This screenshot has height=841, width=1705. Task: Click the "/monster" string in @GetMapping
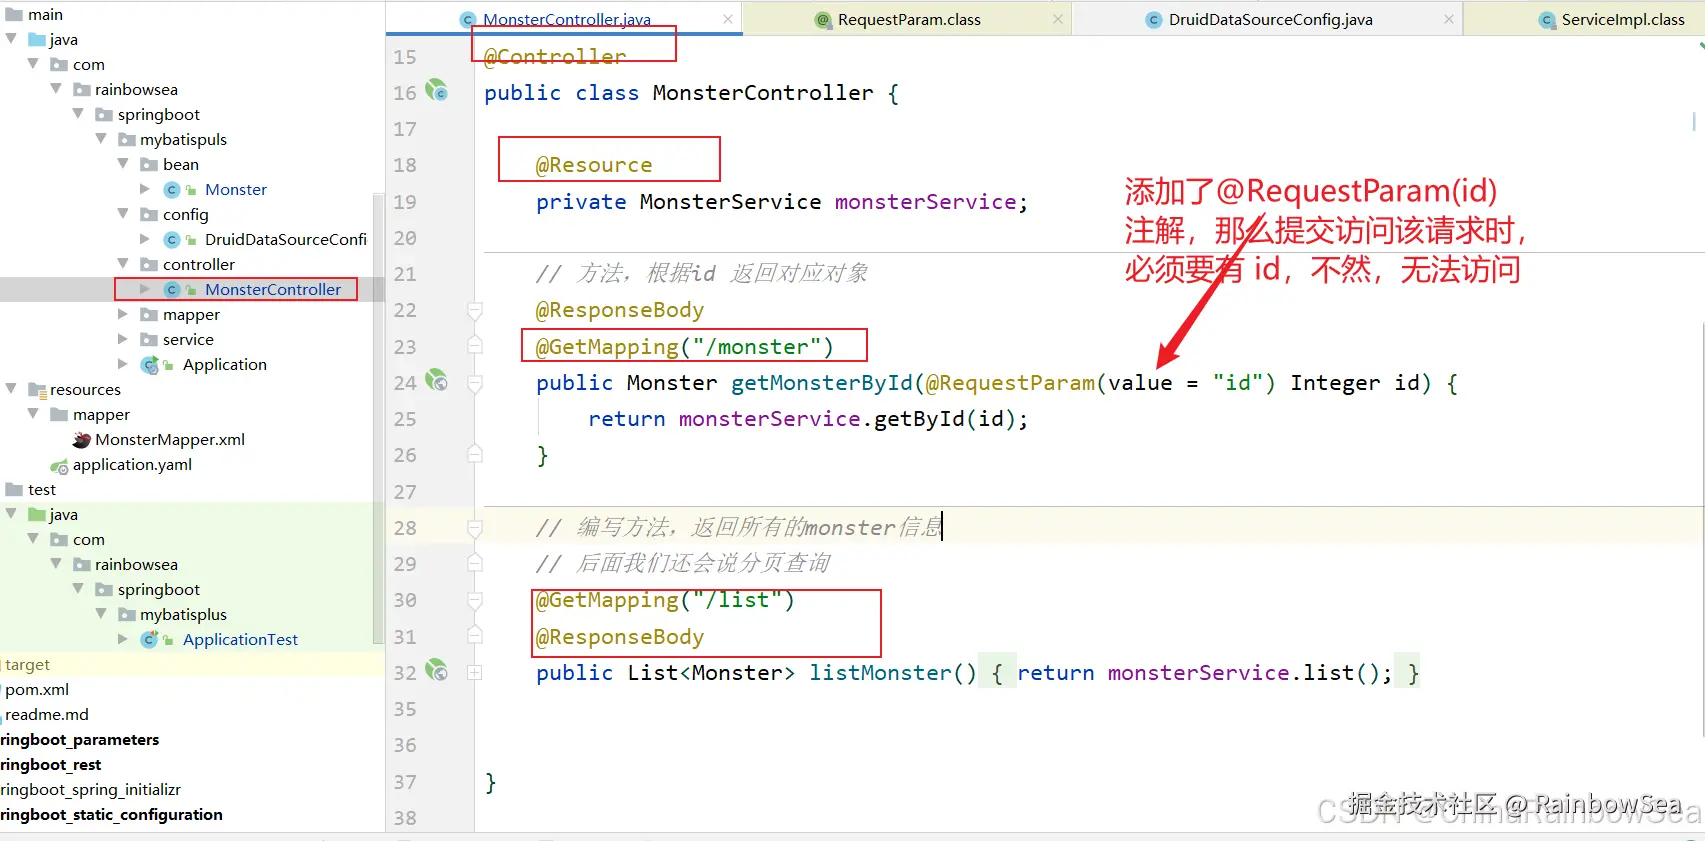click(756, 347)
